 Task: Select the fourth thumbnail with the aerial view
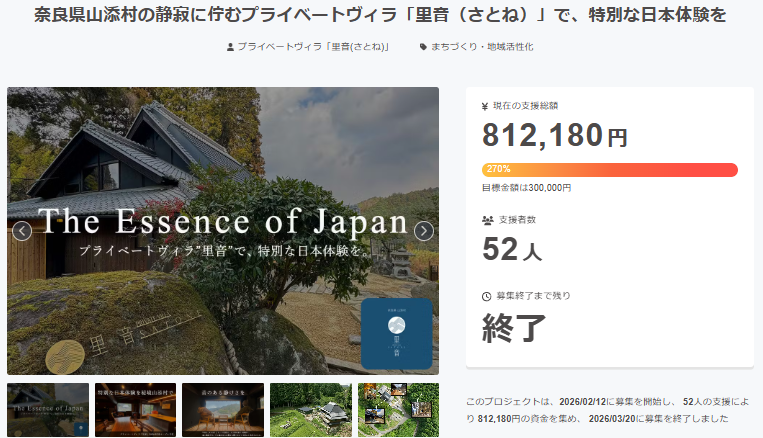[310, 410]
